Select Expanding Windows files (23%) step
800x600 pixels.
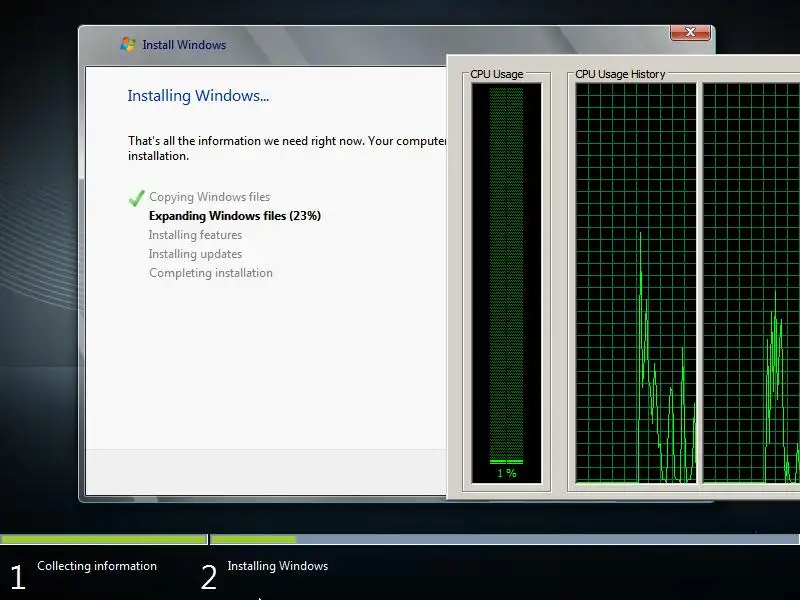click(235, 216)
